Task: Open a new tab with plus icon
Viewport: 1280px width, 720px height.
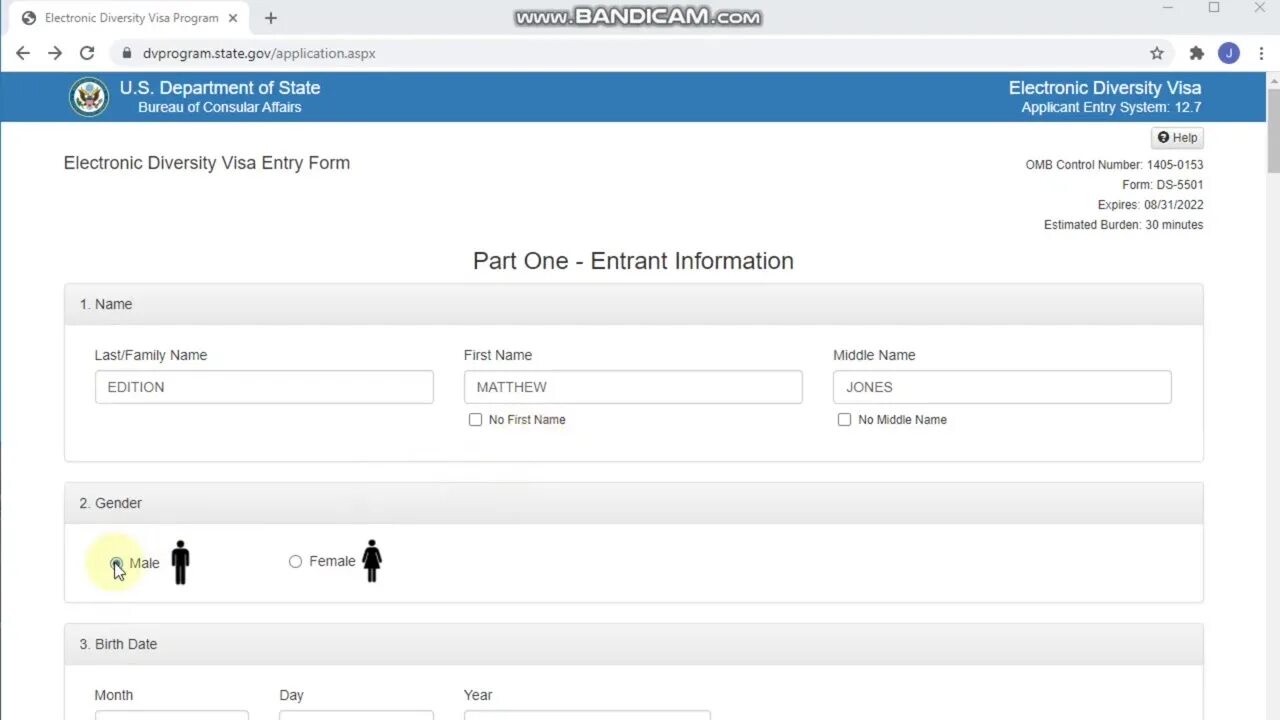Action: pos(270,18)
